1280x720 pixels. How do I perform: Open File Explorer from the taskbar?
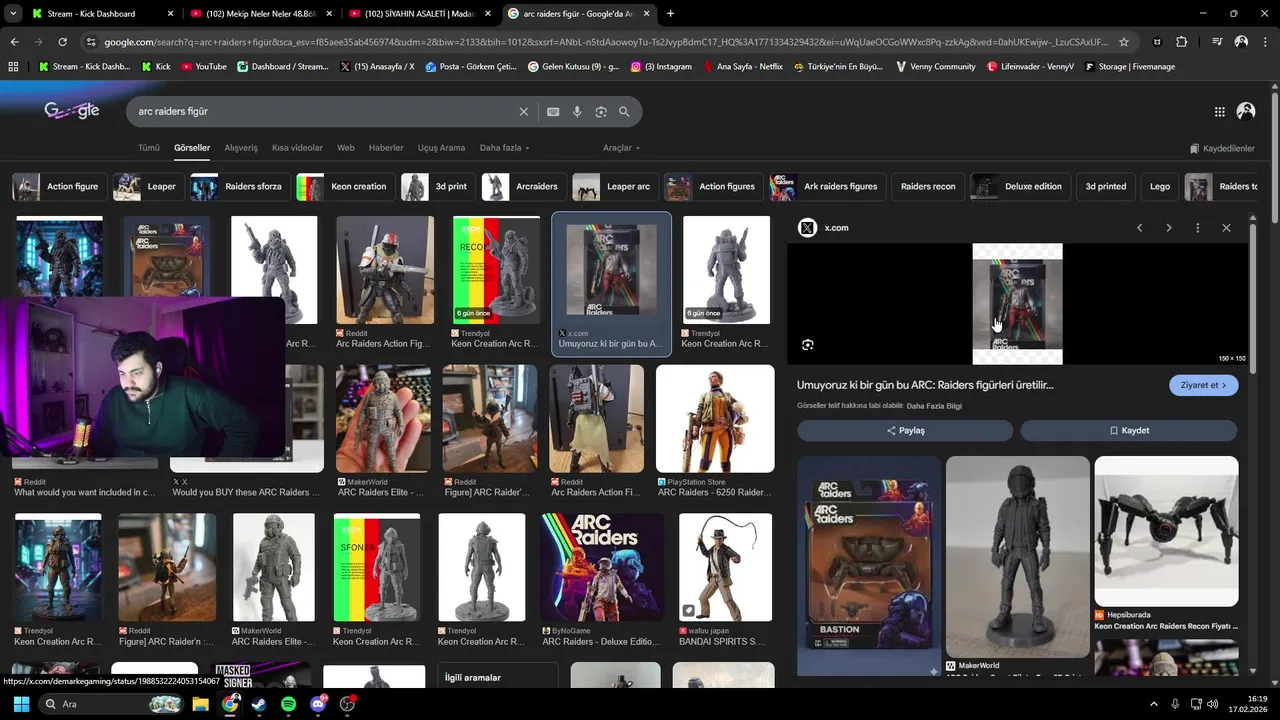200,704
